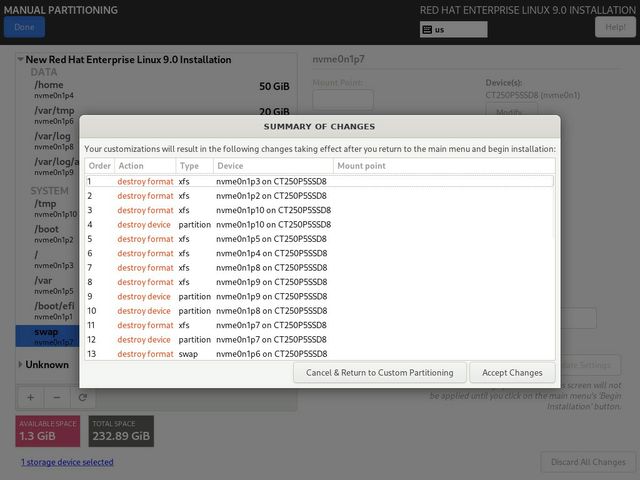Click the reload storage configuration icon
Viewport: 640px width, 480px height.
pyautogui.click(x=82, y=397)
